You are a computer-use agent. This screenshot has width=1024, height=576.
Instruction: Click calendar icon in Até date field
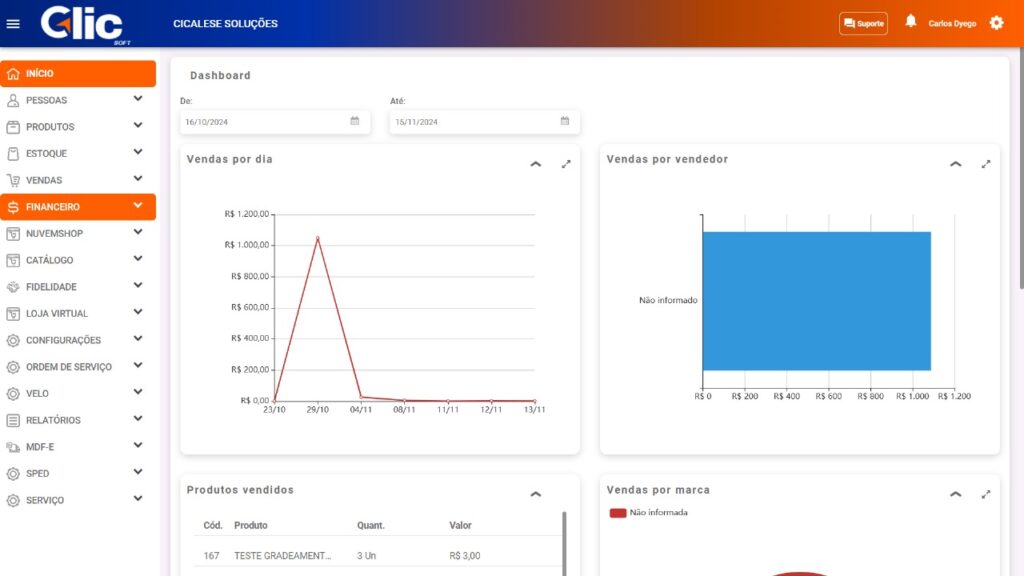tap(565, 121)
